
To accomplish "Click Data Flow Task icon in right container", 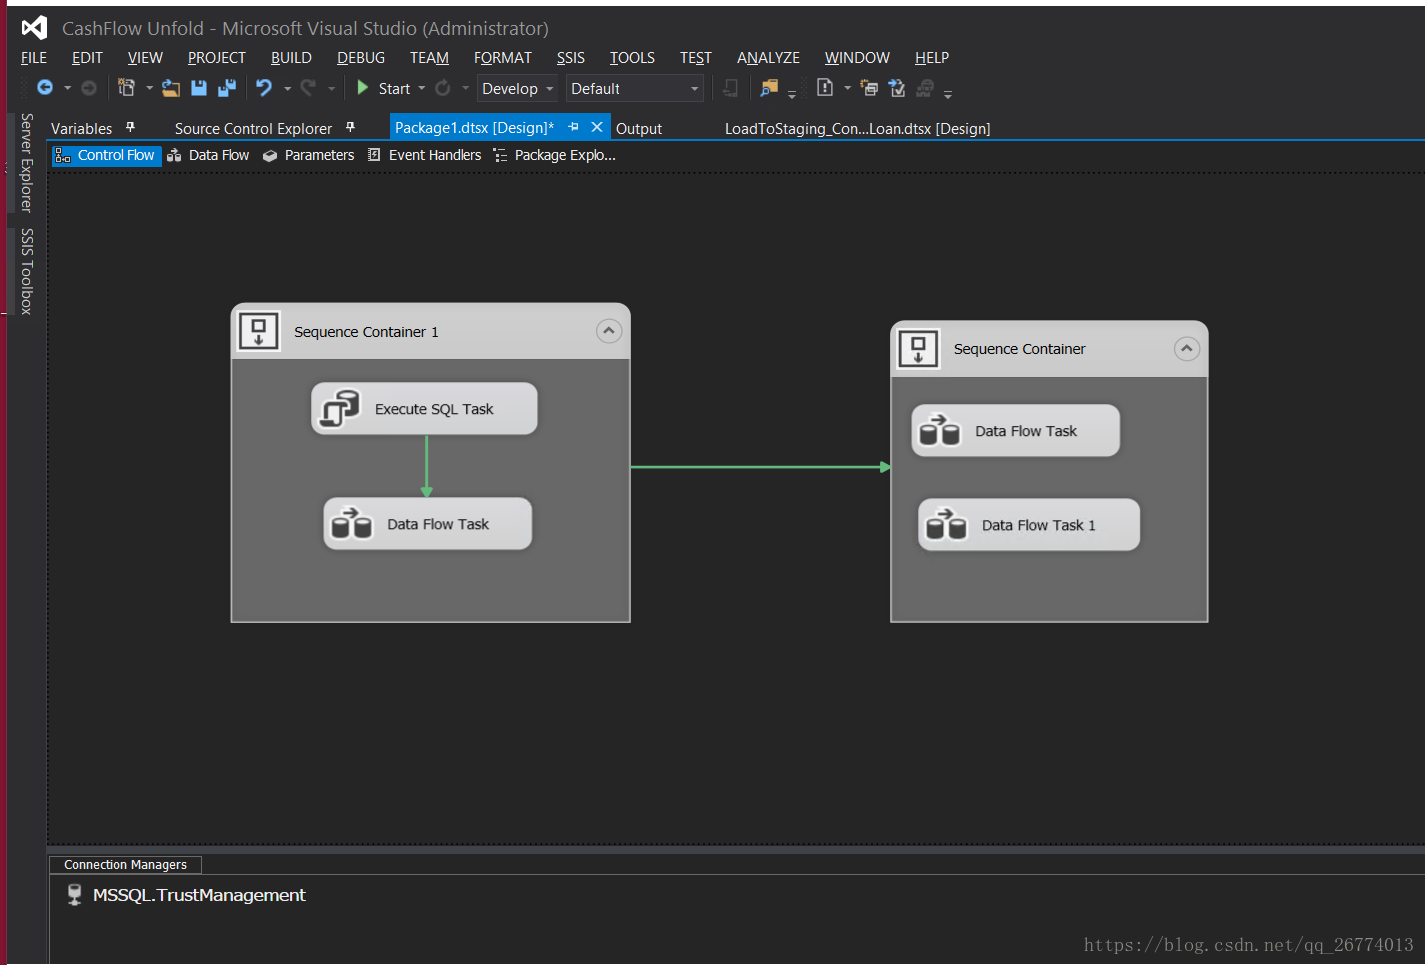I will click(x=939, y=430).
